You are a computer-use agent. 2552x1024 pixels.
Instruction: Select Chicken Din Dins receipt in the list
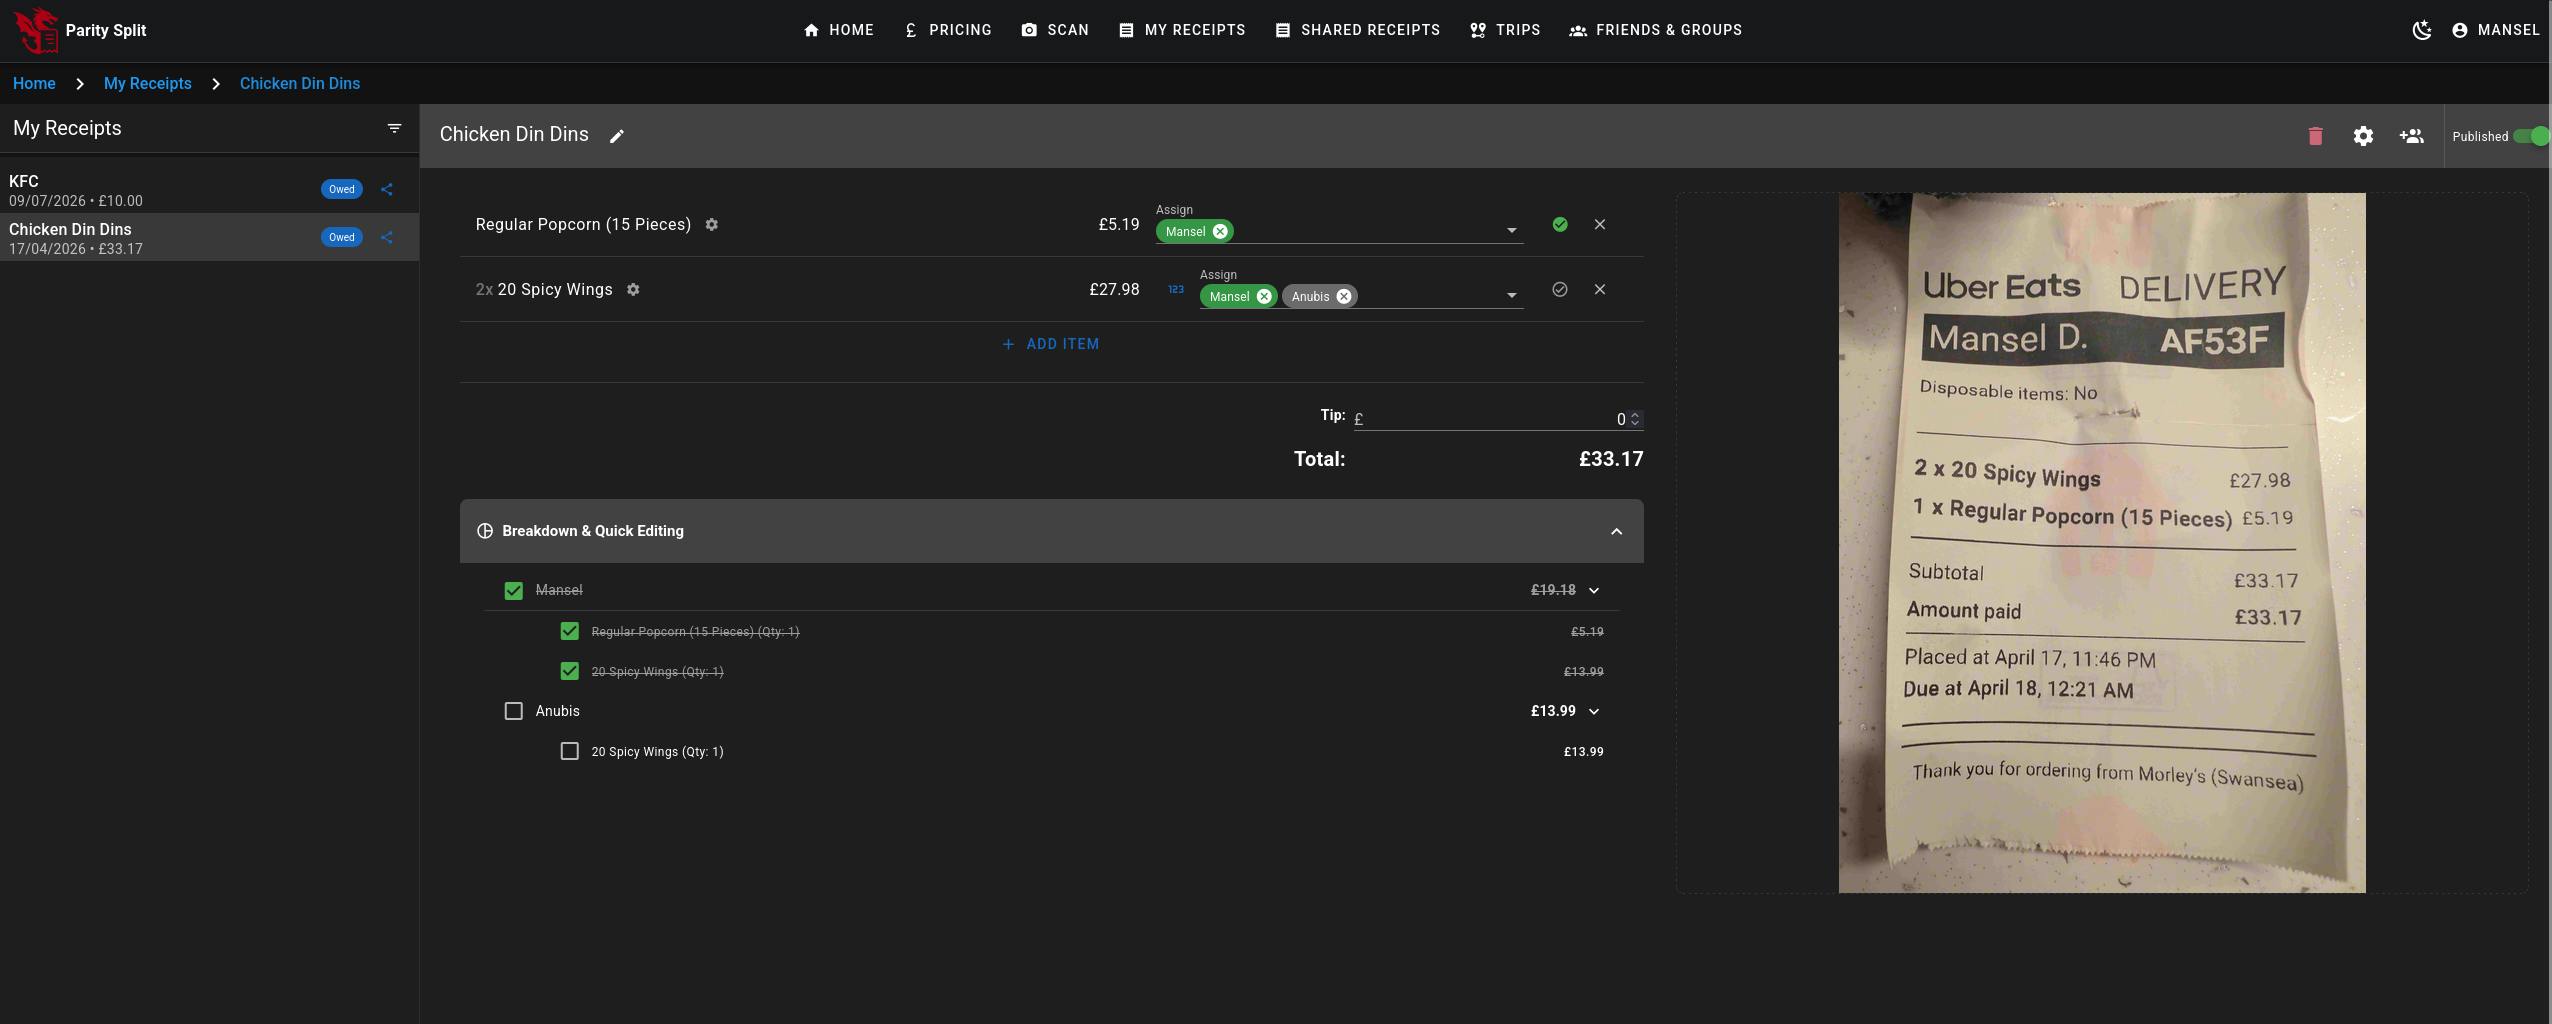[x=209, y=237]
